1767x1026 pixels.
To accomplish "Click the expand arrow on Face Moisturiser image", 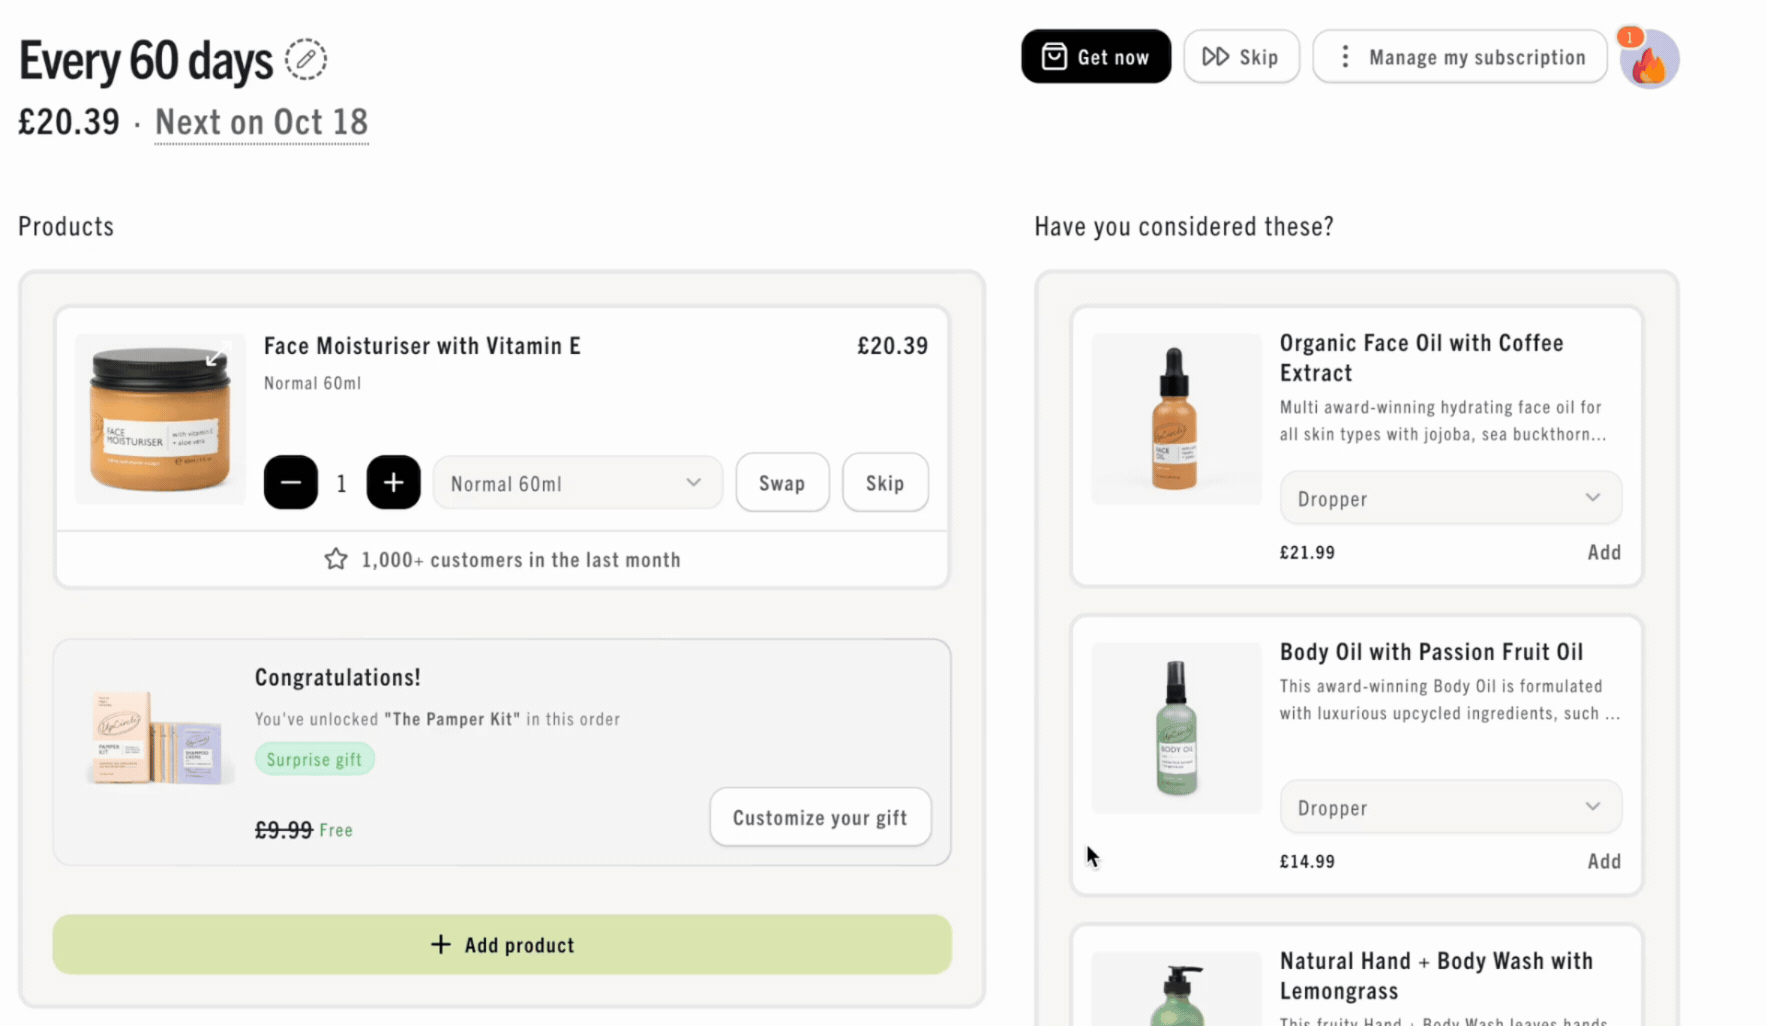I will point(217,355).
